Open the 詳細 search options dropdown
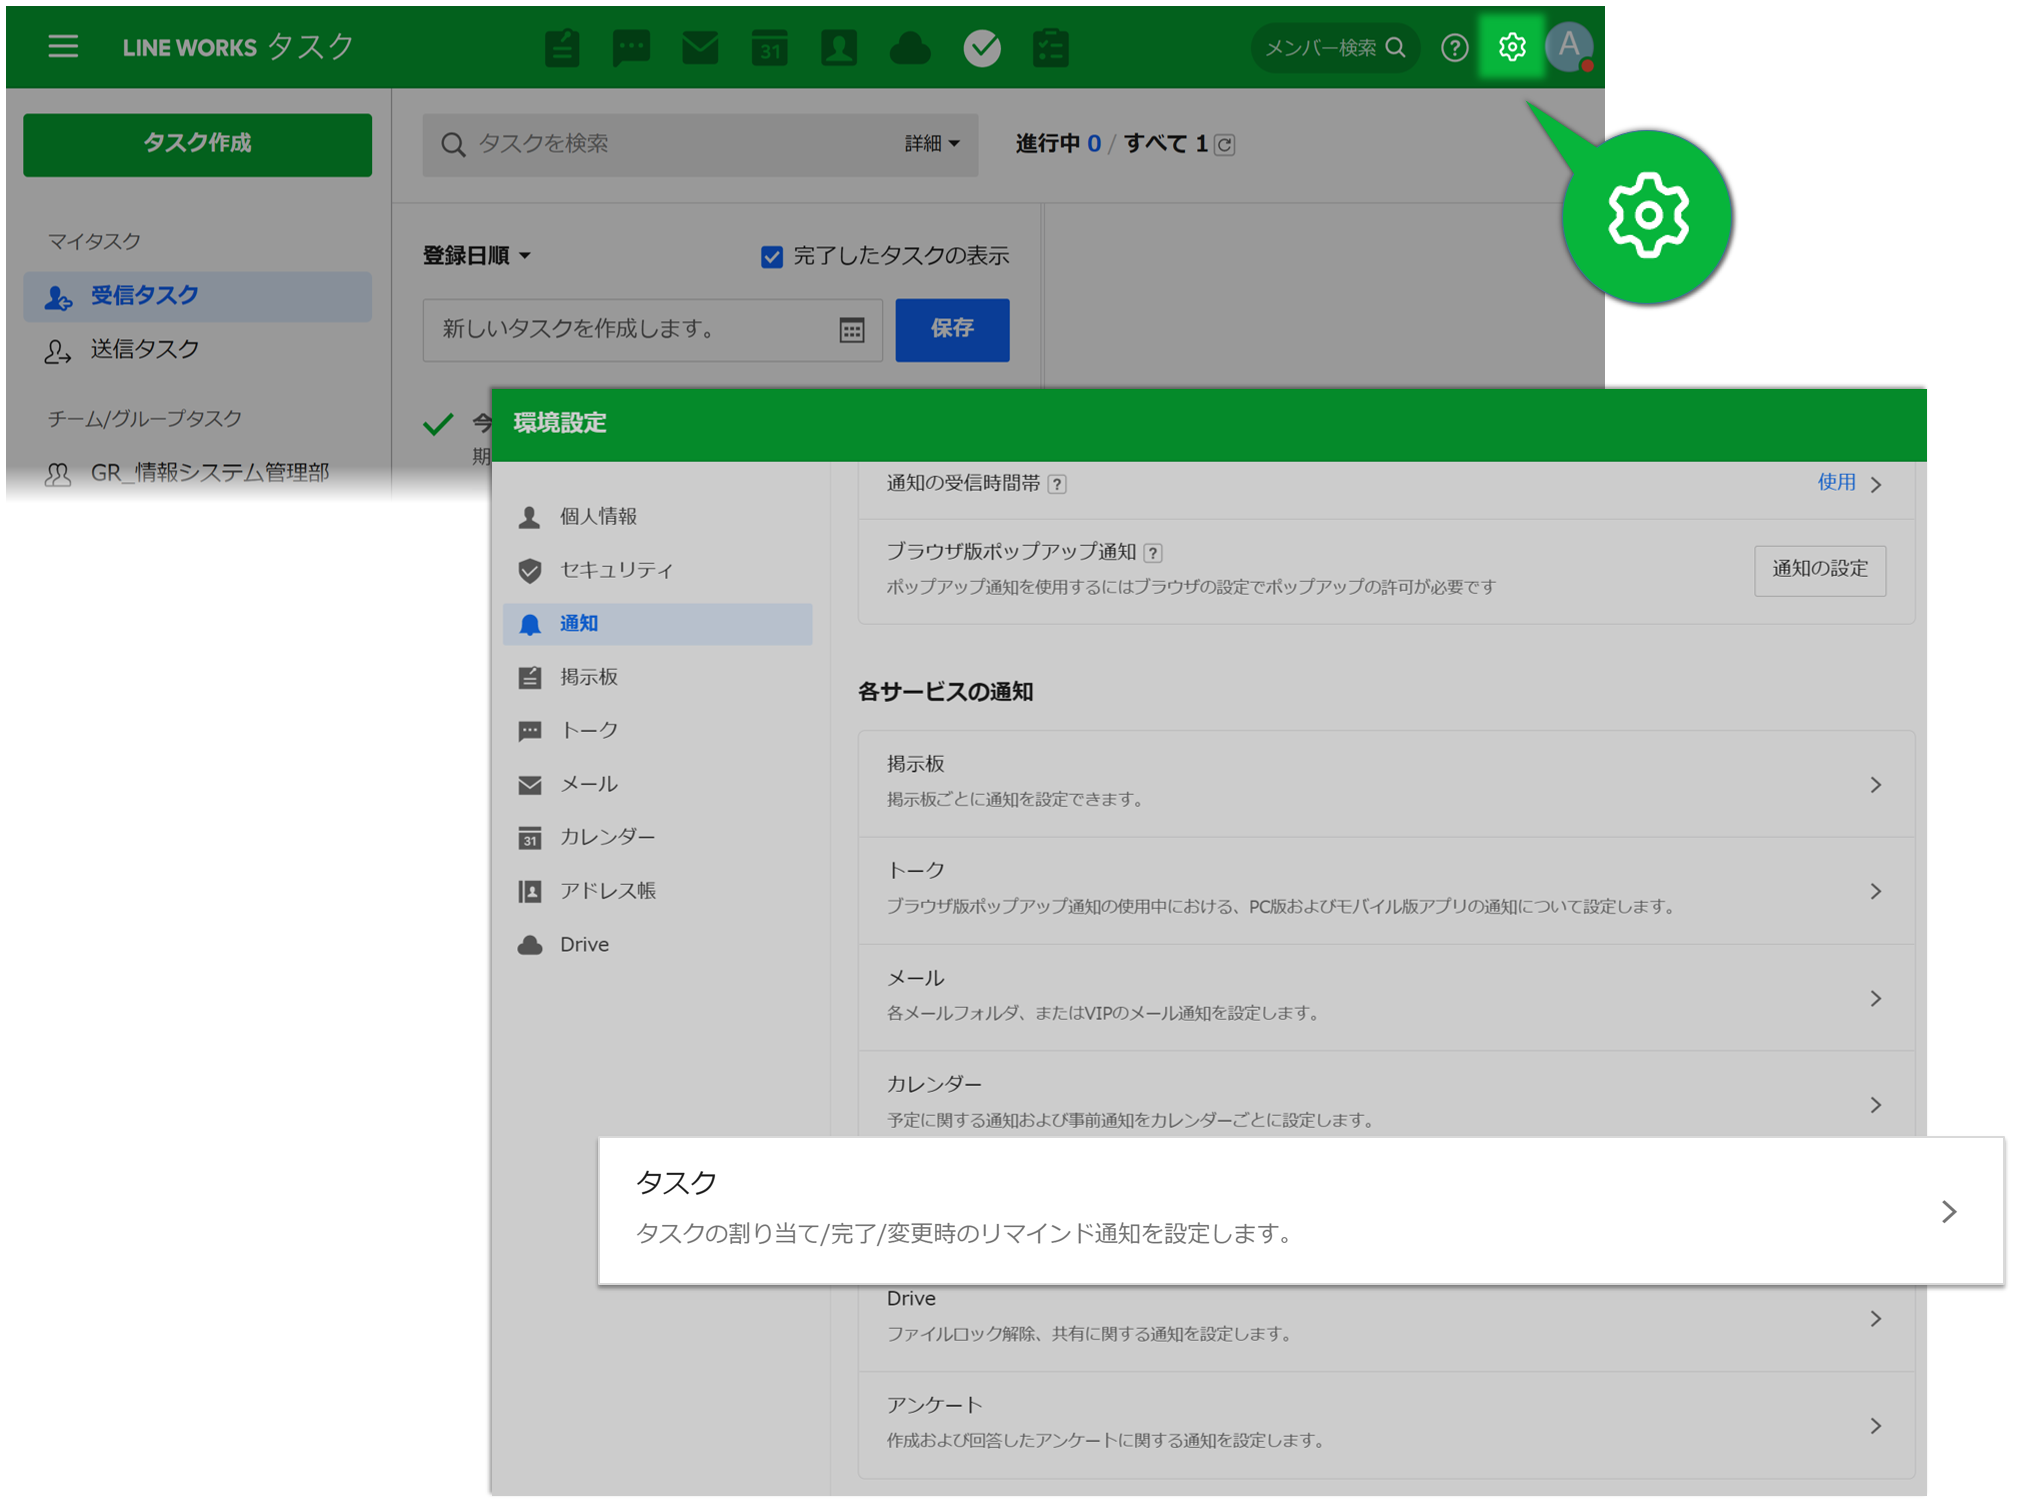Screen dimensions: 2020x1506 click(x=931, y=144)
